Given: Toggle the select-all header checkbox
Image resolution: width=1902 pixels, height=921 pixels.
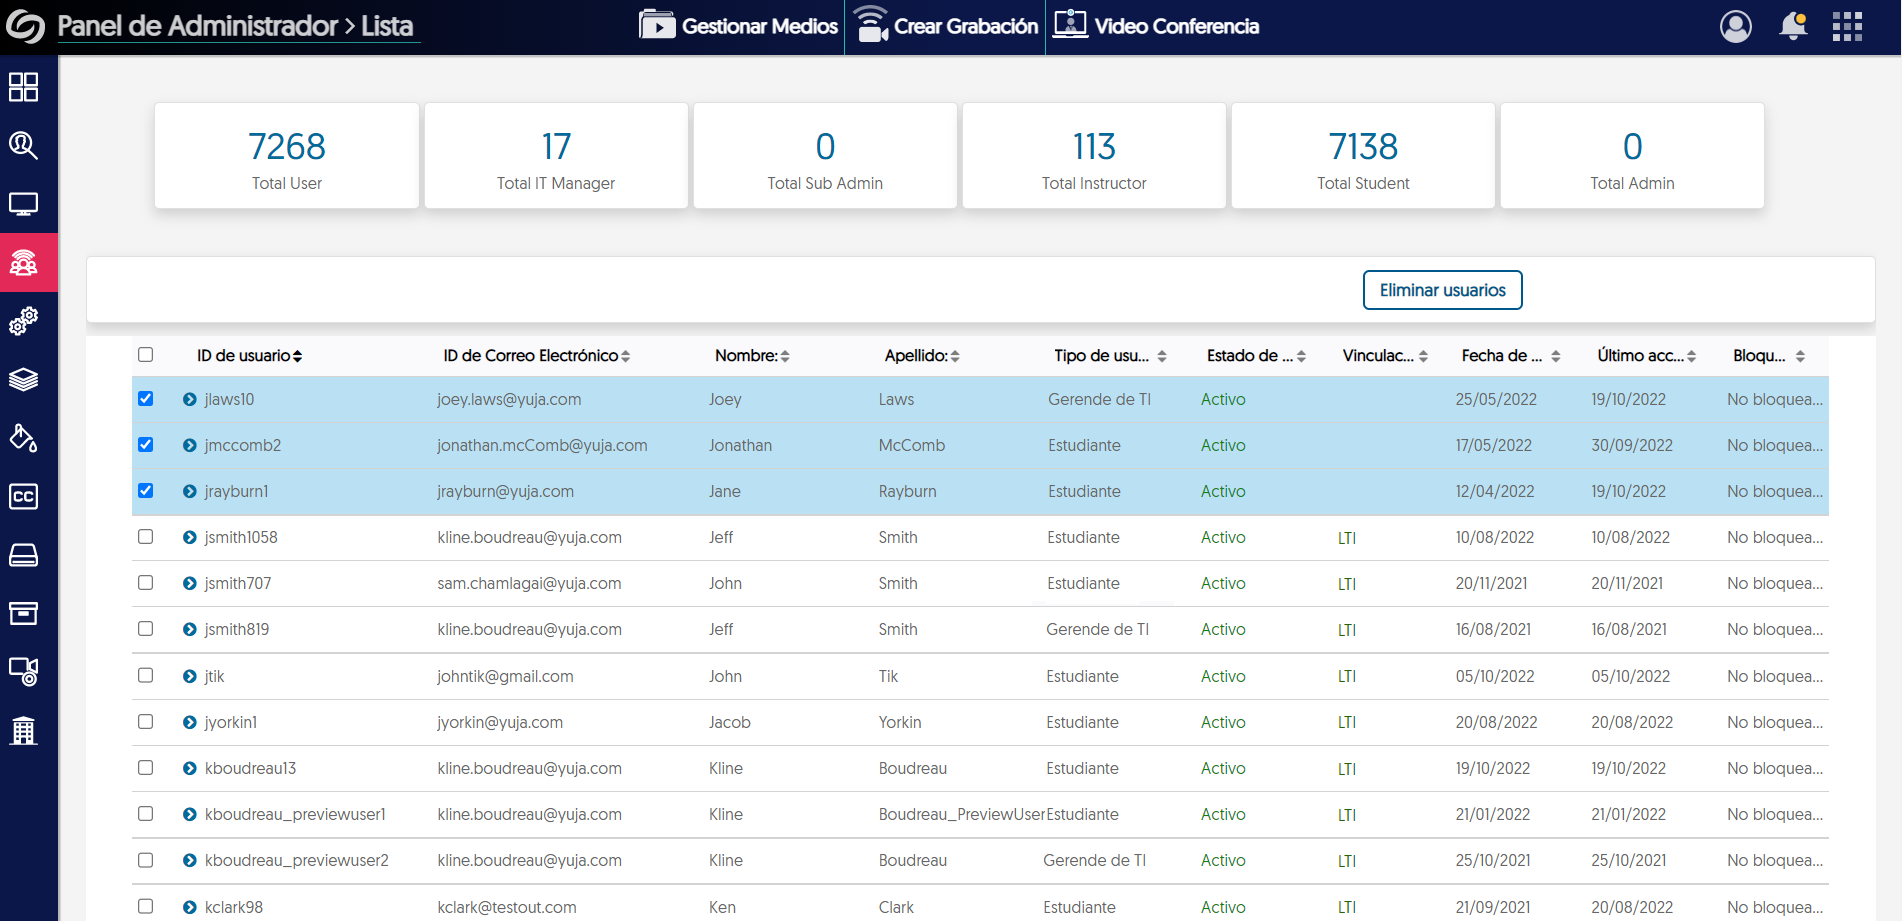Looking at the screenshot, I should [x=146, y=355].
